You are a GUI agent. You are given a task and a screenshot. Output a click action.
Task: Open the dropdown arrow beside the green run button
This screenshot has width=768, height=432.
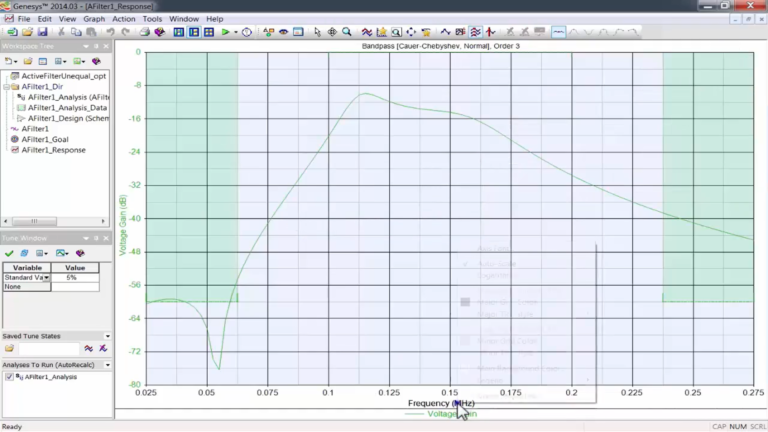236,32
